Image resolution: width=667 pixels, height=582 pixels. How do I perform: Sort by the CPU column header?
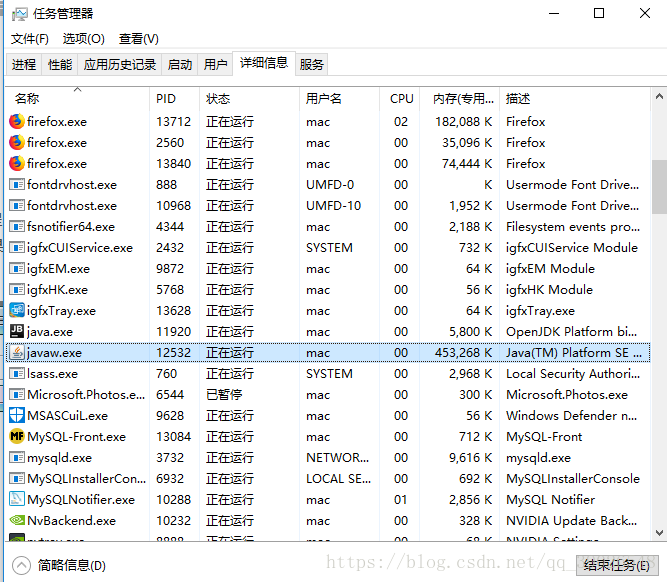coord(399,99)
